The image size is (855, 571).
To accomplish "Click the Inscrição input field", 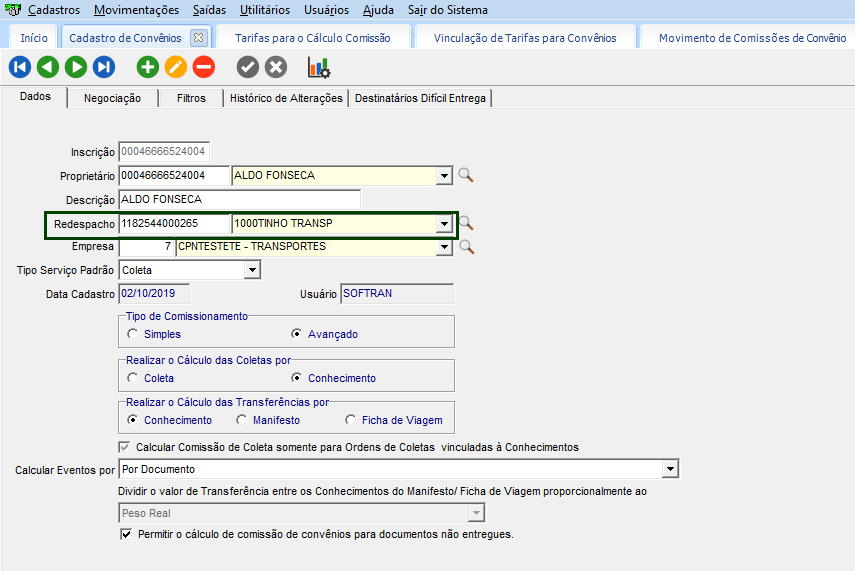I will coord(164,152).
